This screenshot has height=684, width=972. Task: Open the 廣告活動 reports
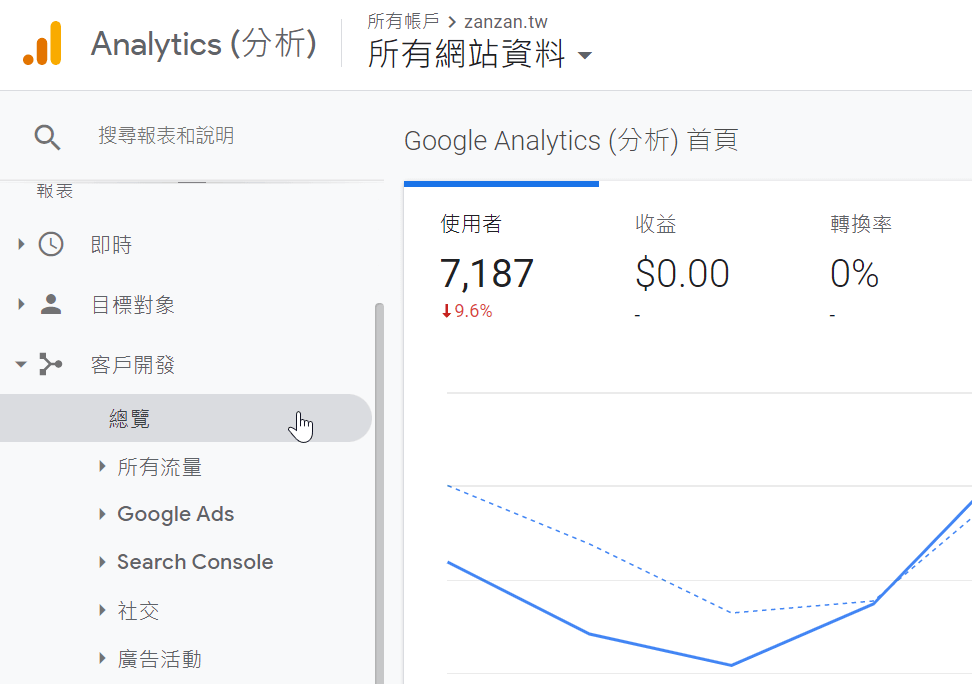click(159, 659)
